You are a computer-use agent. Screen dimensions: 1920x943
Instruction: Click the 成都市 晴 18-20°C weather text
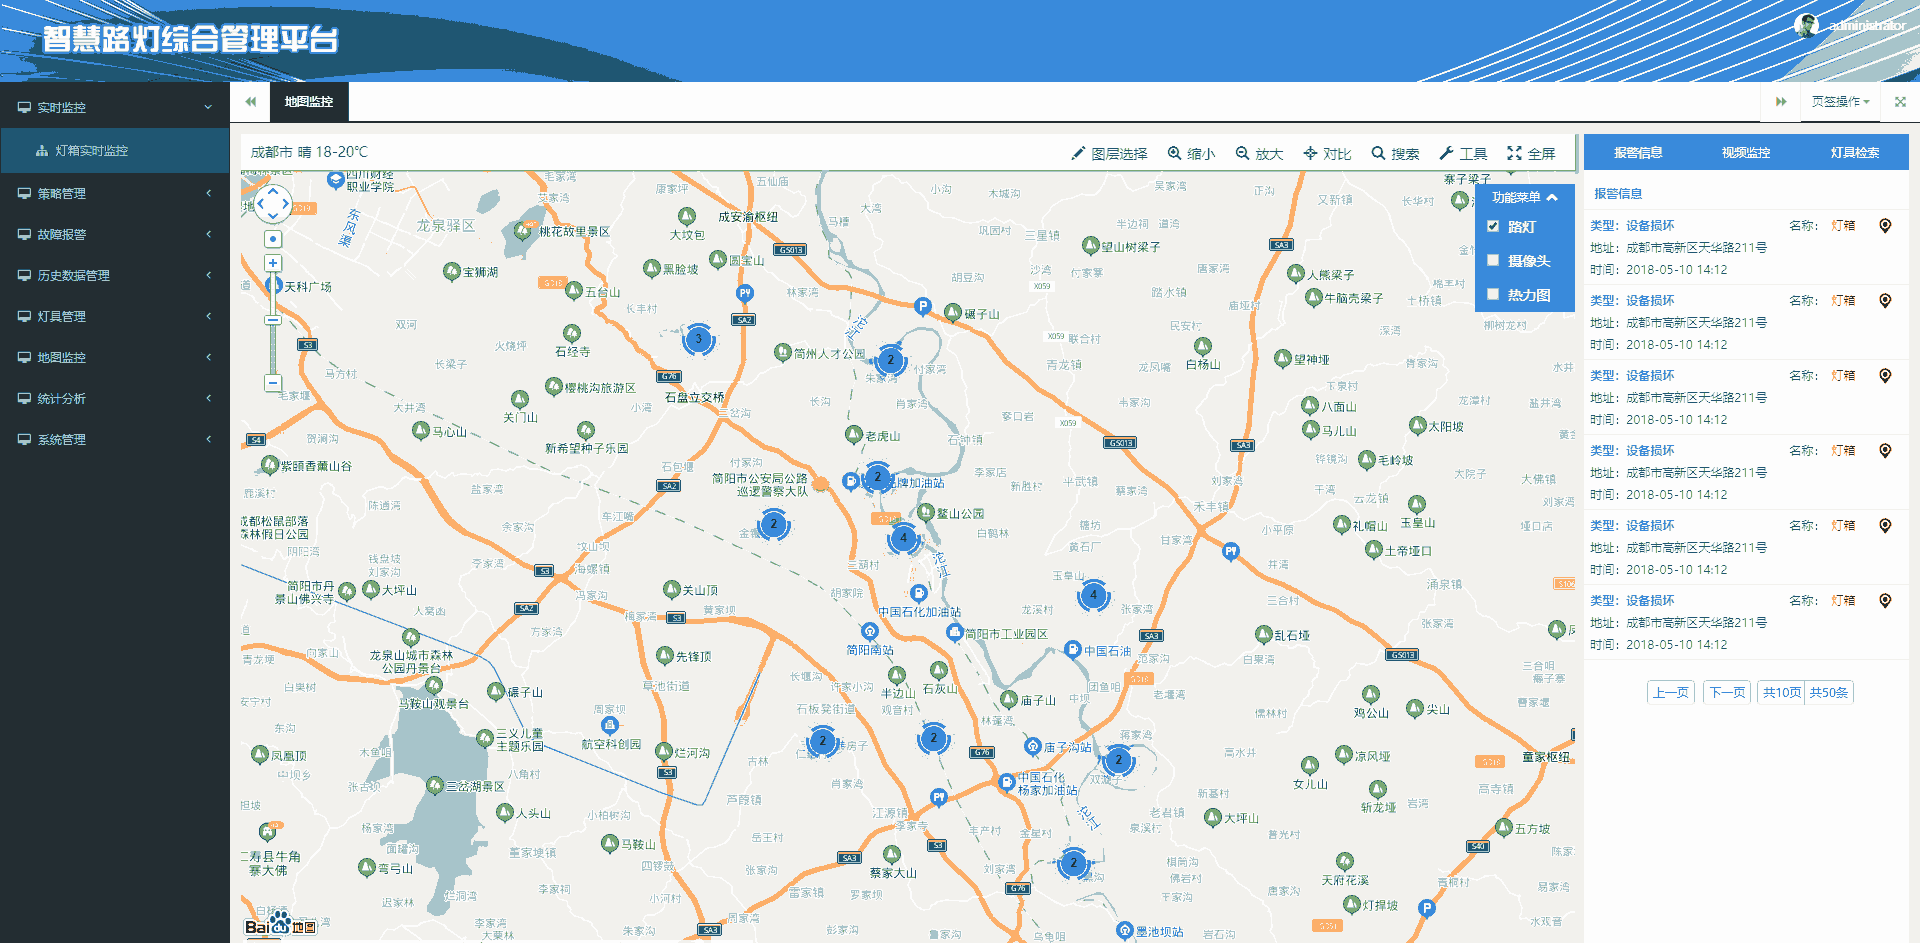coord(309,152)
